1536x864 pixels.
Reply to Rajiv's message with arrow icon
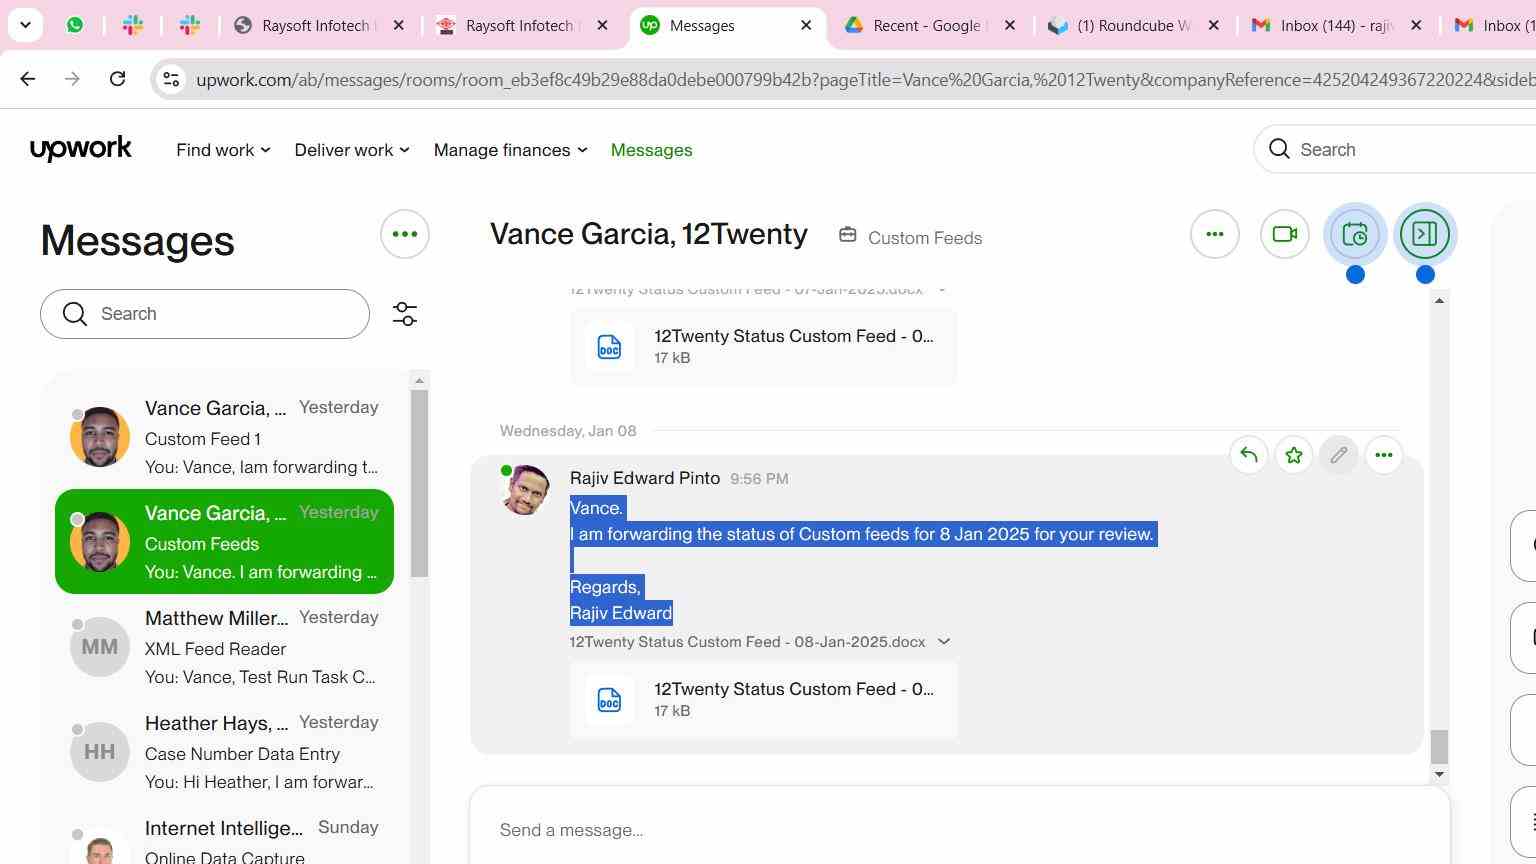point(1249,455)
